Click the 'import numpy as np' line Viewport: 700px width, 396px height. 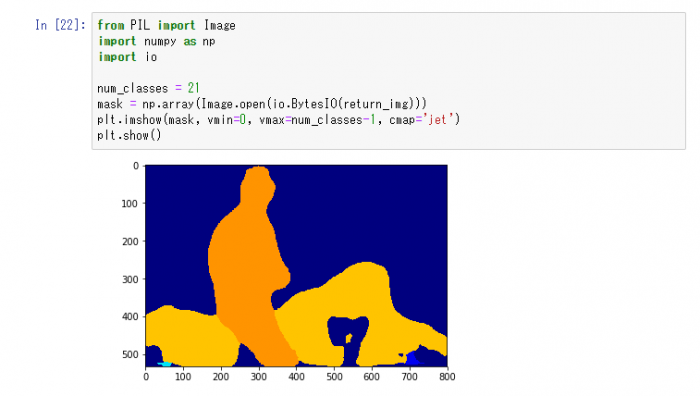[157, 42]
